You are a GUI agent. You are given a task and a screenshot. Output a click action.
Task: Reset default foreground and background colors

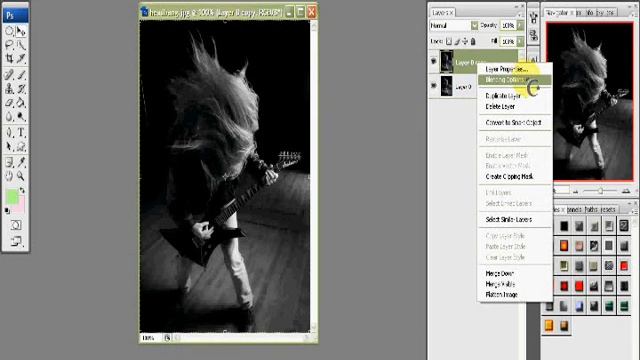7,211
